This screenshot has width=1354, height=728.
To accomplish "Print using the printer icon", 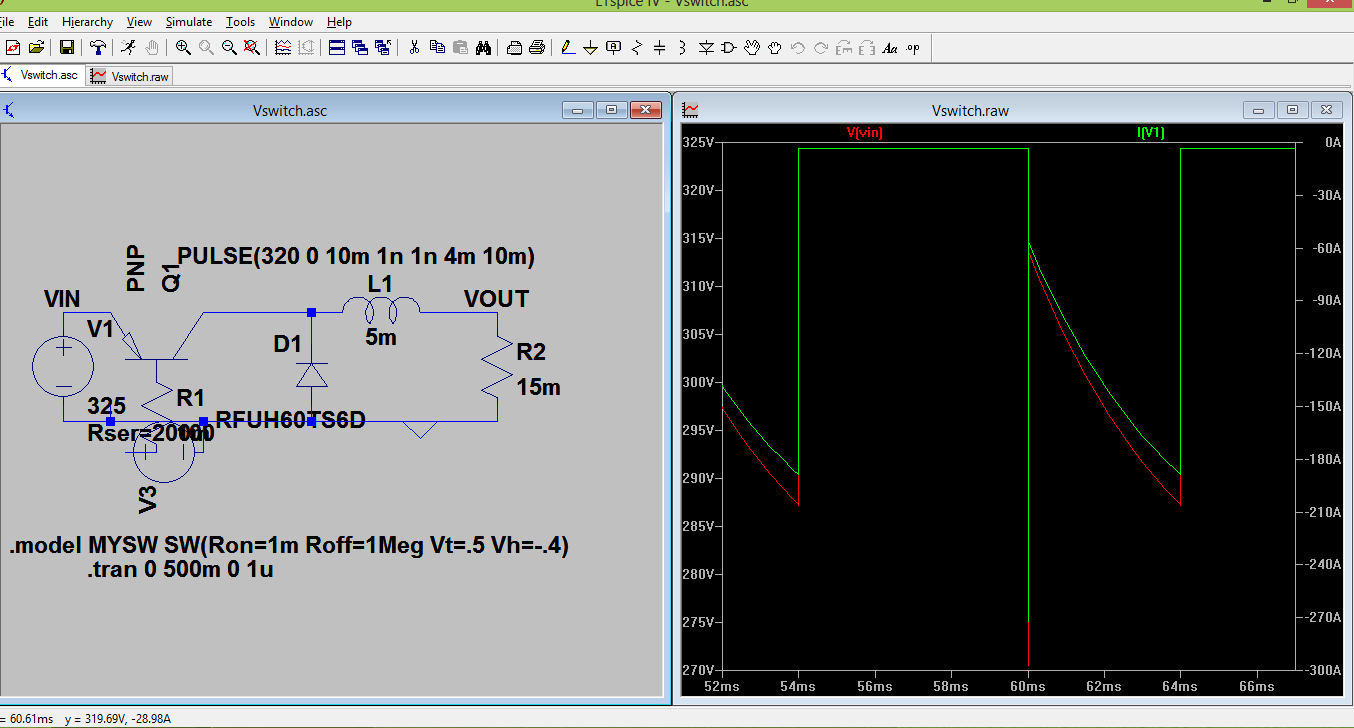I will tap(537, 47).
